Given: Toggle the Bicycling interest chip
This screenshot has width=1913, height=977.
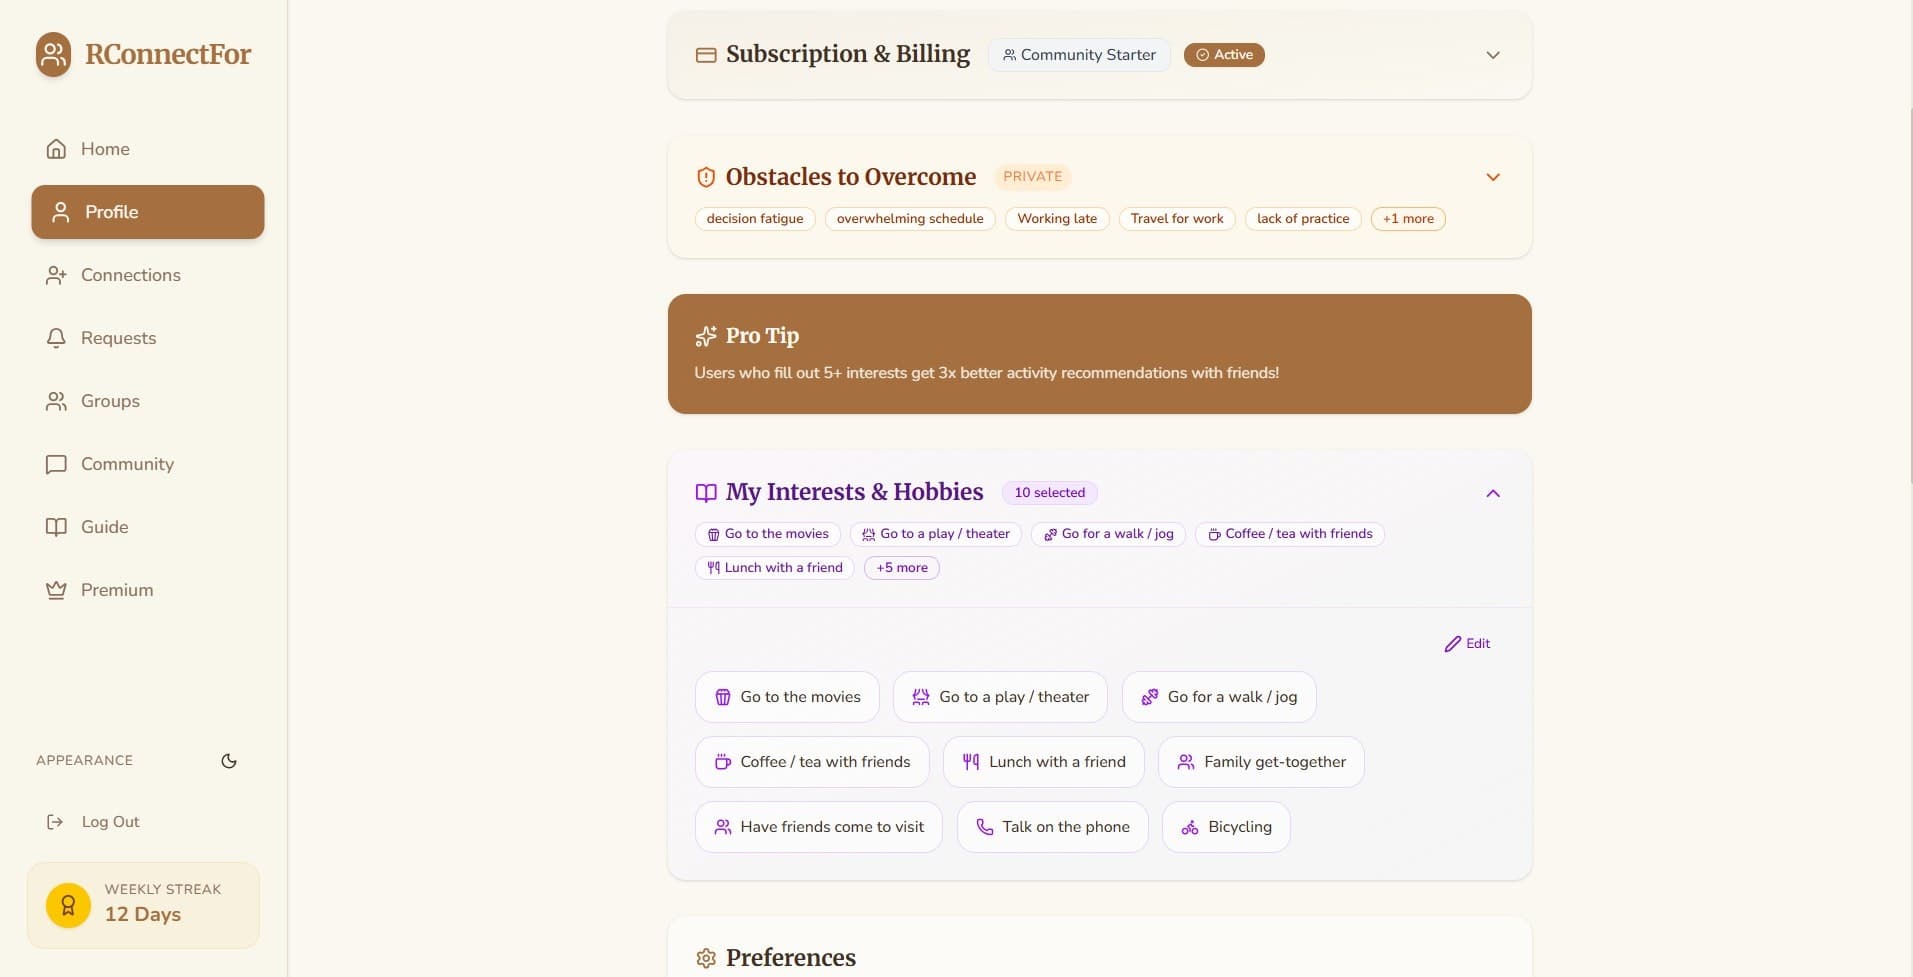Looking at the screenshot, I should click(1226, 827).
